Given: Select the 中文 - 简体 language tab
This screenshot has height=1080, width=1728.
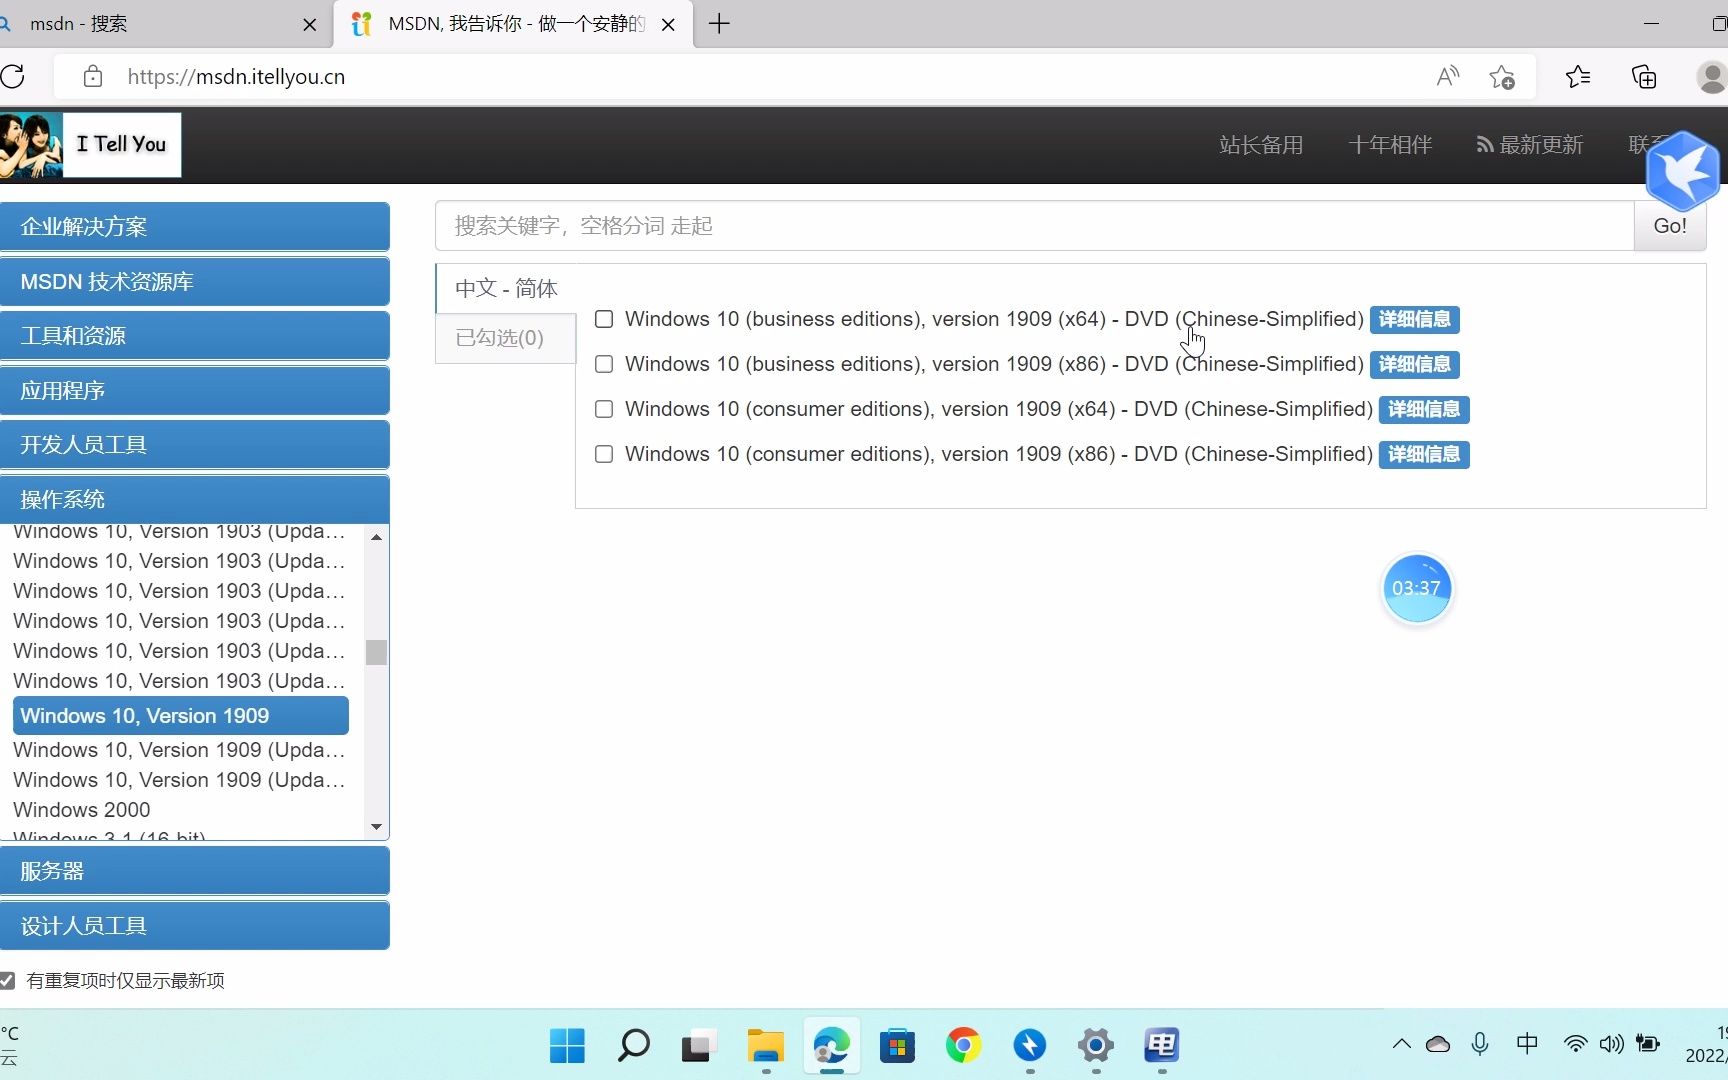Looking at the screenshot, I should [x=506, y=288].
